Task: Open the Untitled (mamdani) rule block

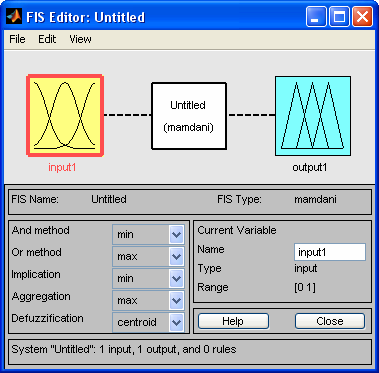Action: 189,116
